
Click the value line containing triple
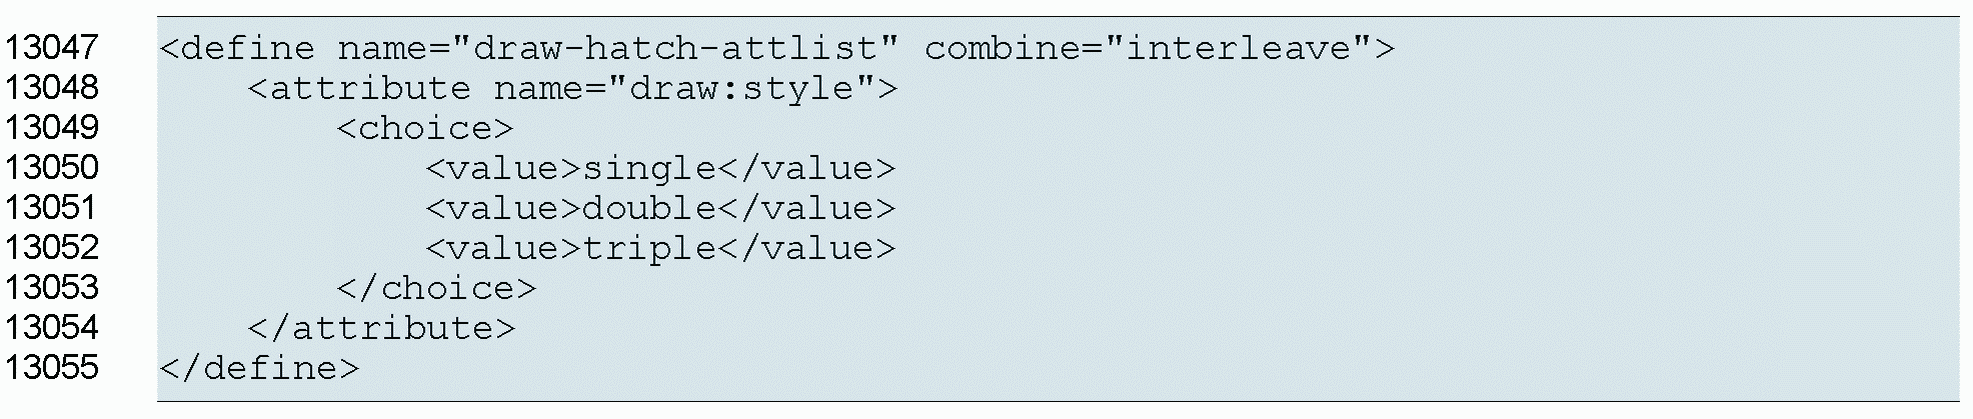coord(660,248)
